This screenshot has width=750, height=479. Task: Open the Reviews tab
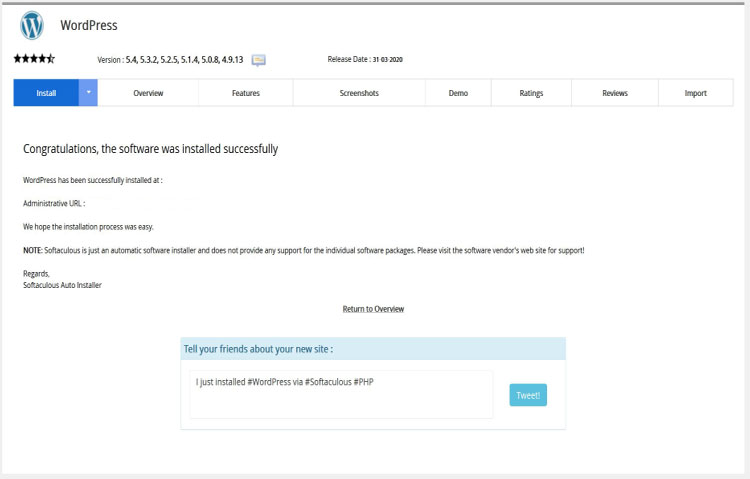615,93
